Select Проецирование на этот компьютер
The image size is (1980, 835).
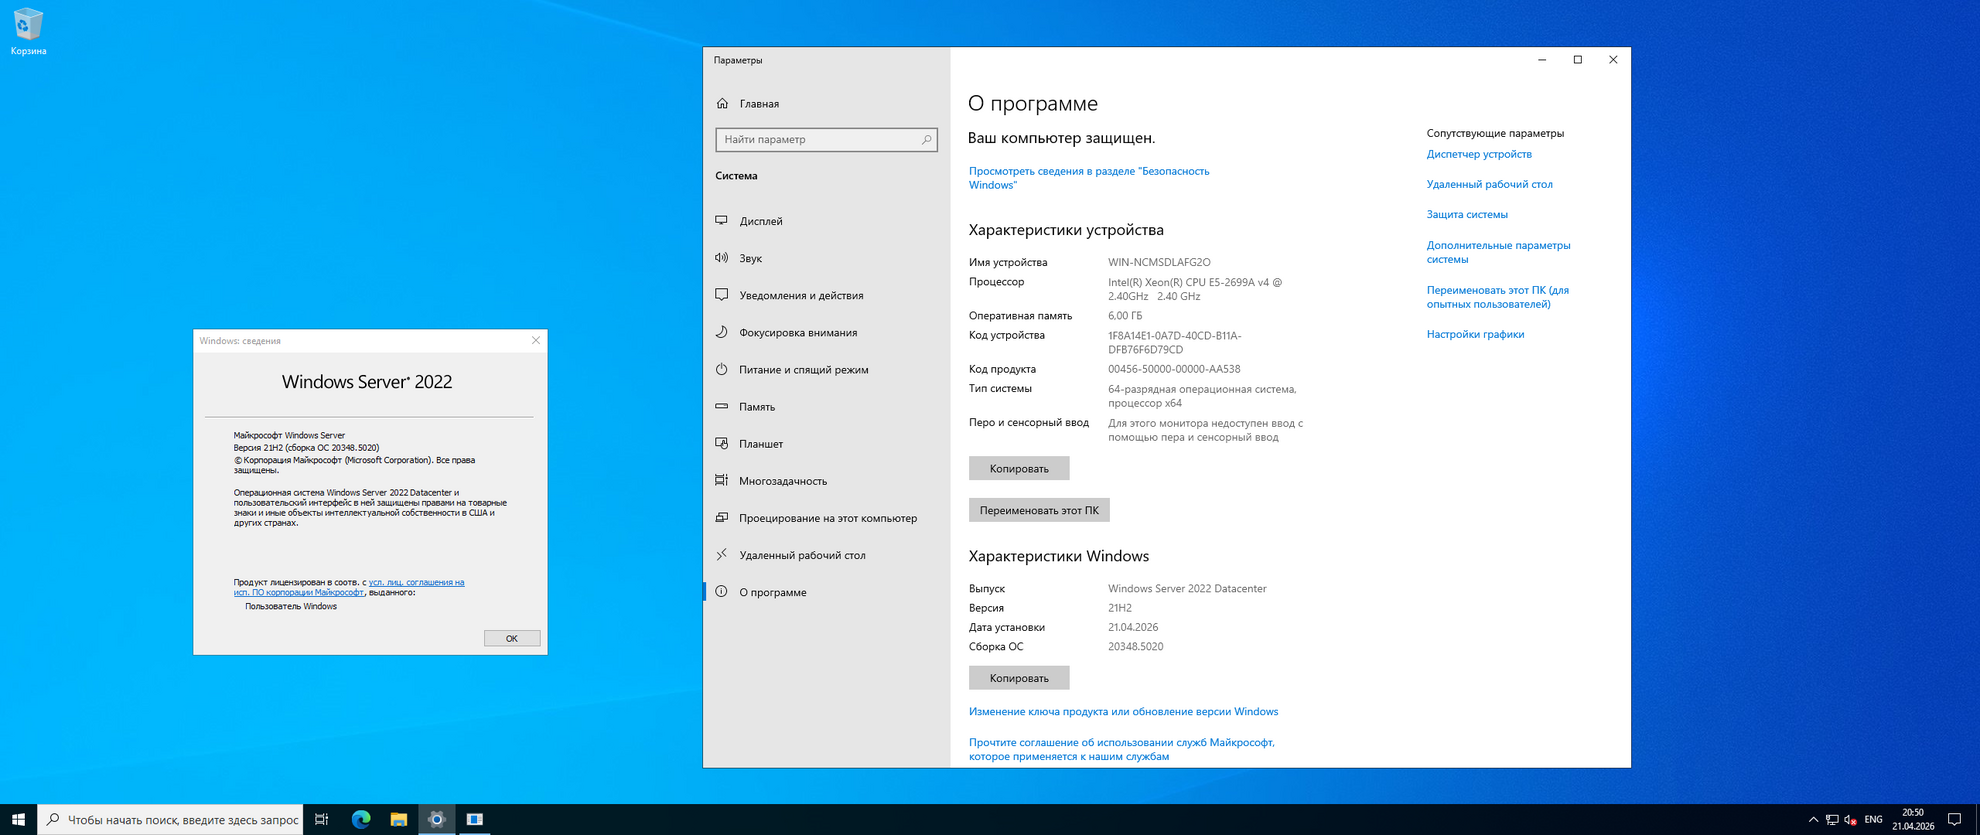point(826,518)
